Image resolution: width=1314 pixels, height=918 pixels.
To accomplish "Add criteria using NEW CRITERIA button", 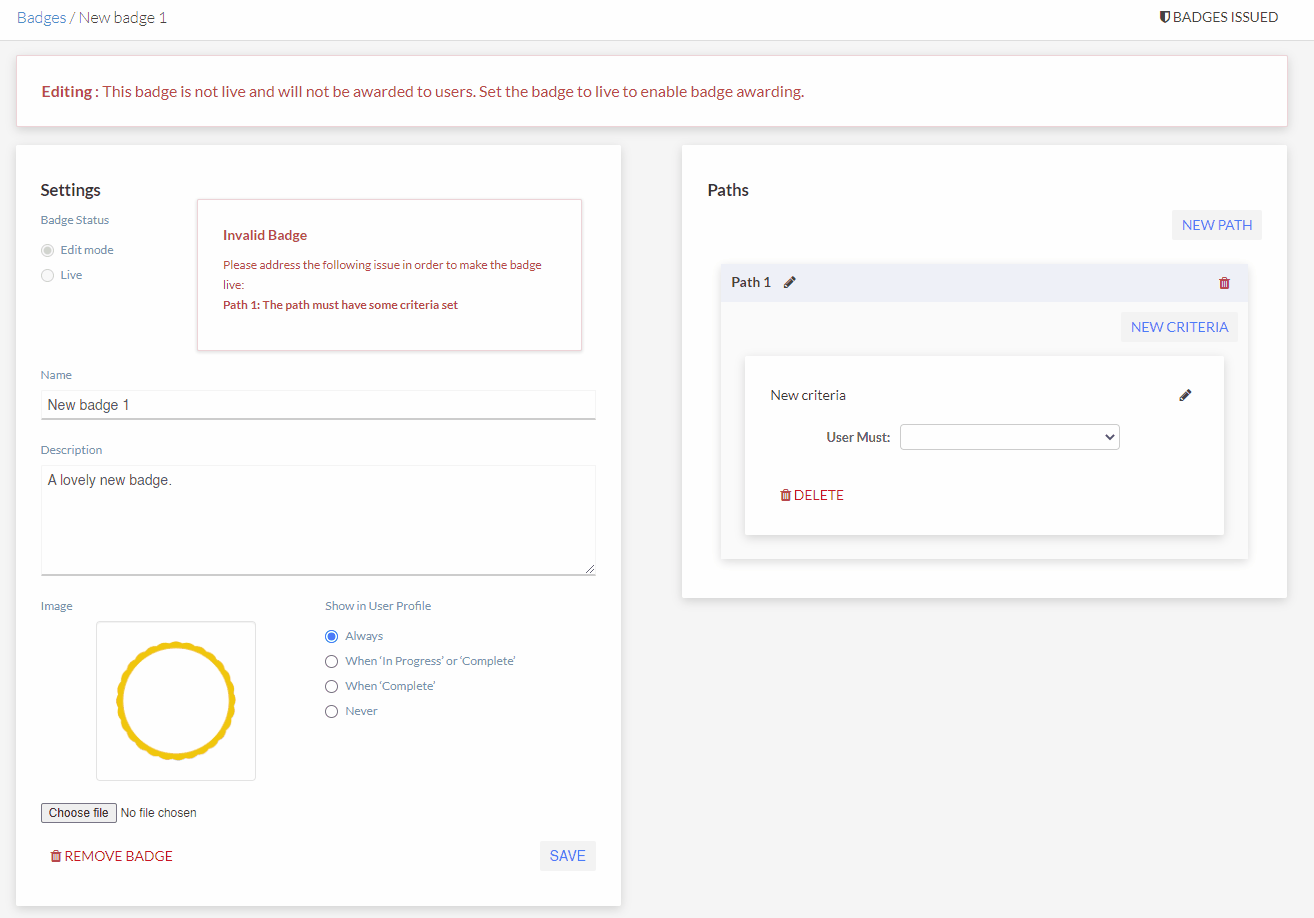I will (1179, 326).
